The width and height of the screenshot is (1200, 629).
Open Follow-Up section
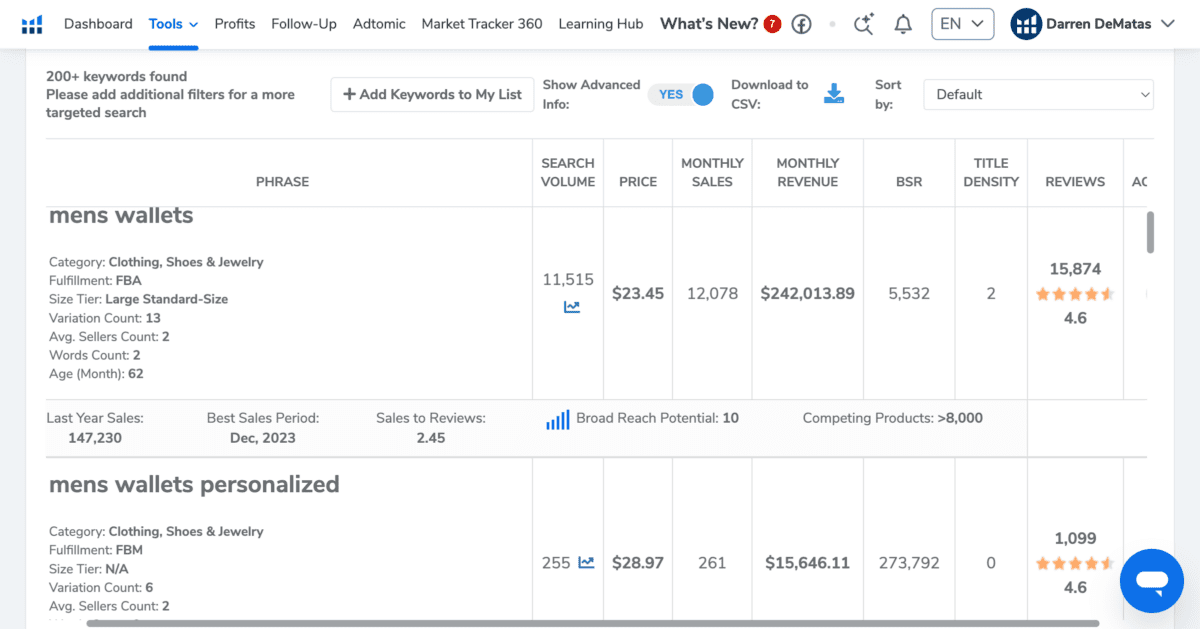click(304, 24)
